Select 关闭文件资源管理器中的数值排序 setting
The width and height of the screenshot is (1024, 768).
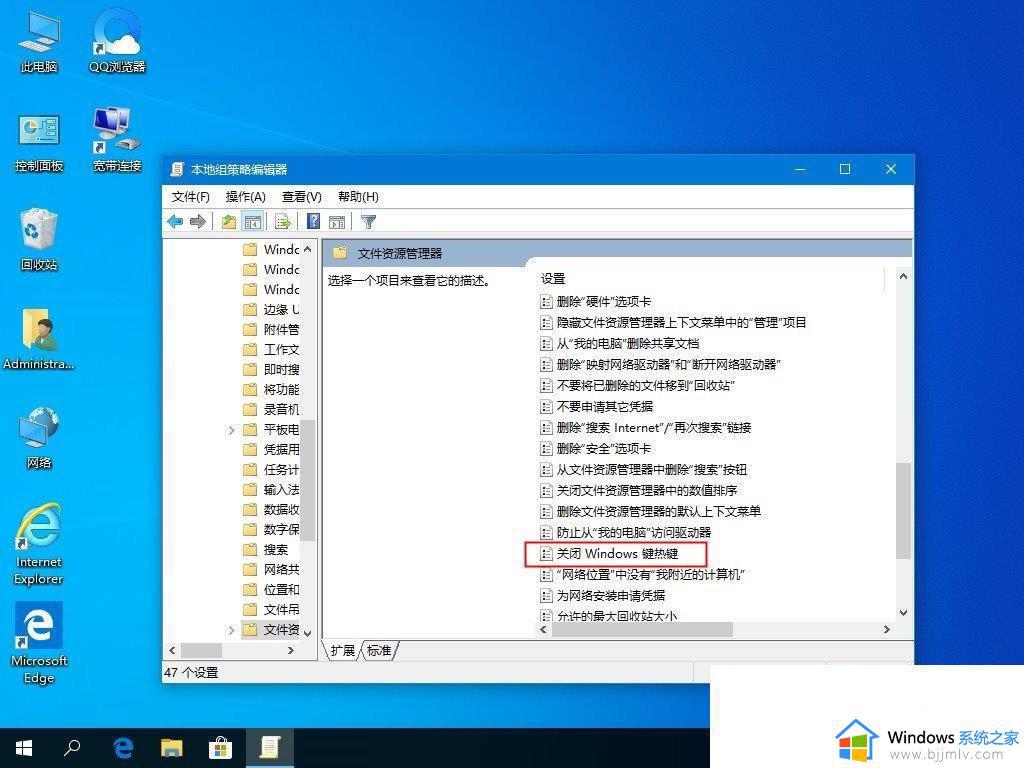[x=639, y=490]
